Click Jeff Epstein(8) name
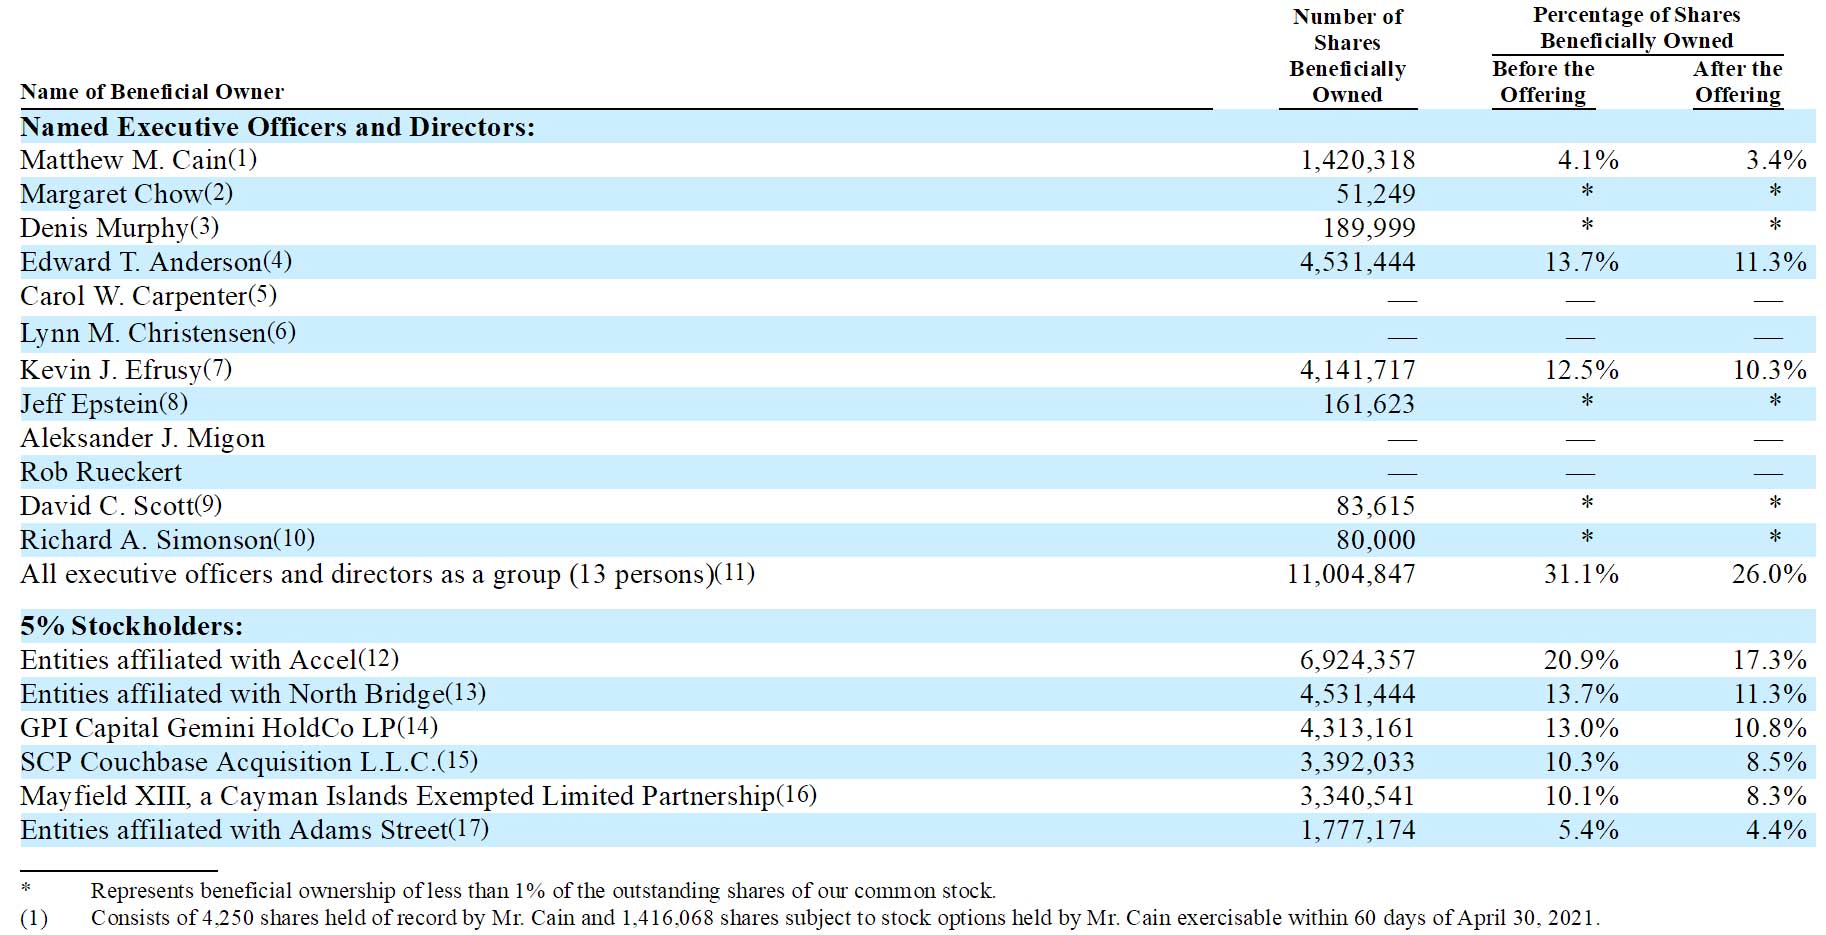 [104, 404]
